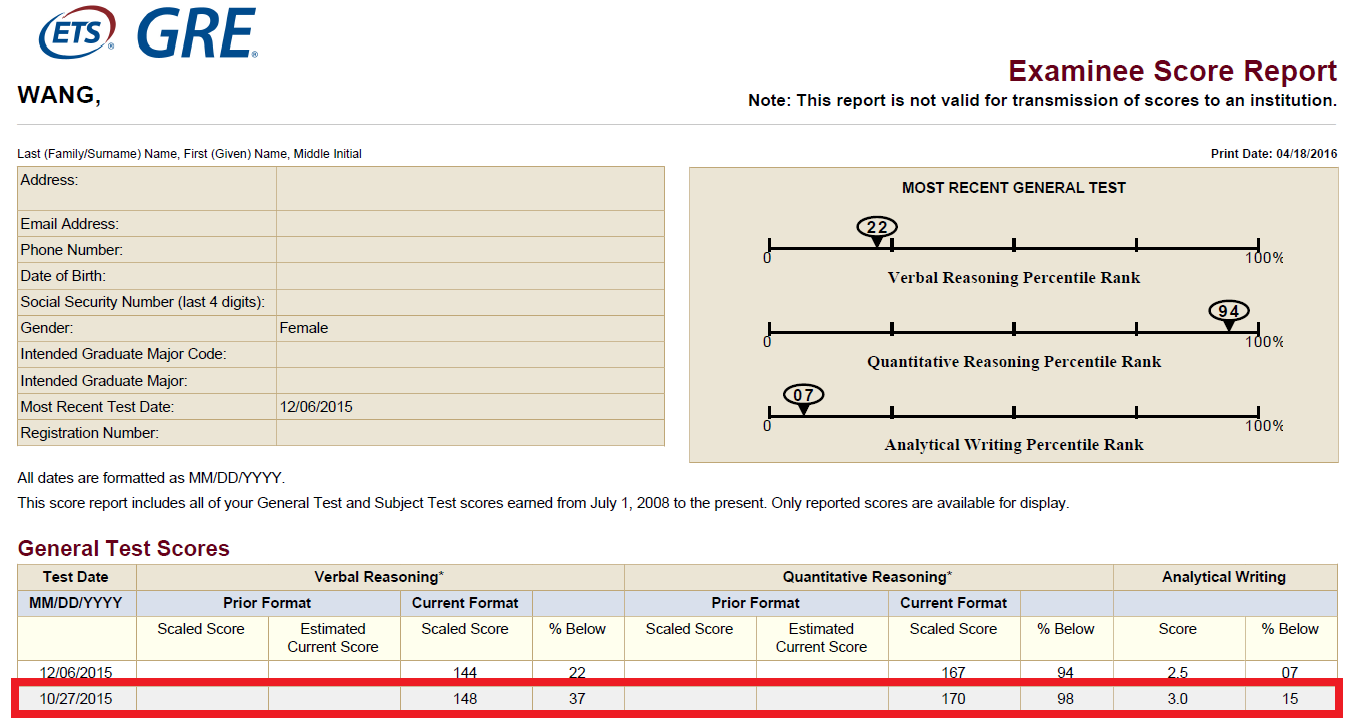This screenshot has height=718, width=1355.
Task: Select the examinee name WANG,
Action: tap(59, 96)
